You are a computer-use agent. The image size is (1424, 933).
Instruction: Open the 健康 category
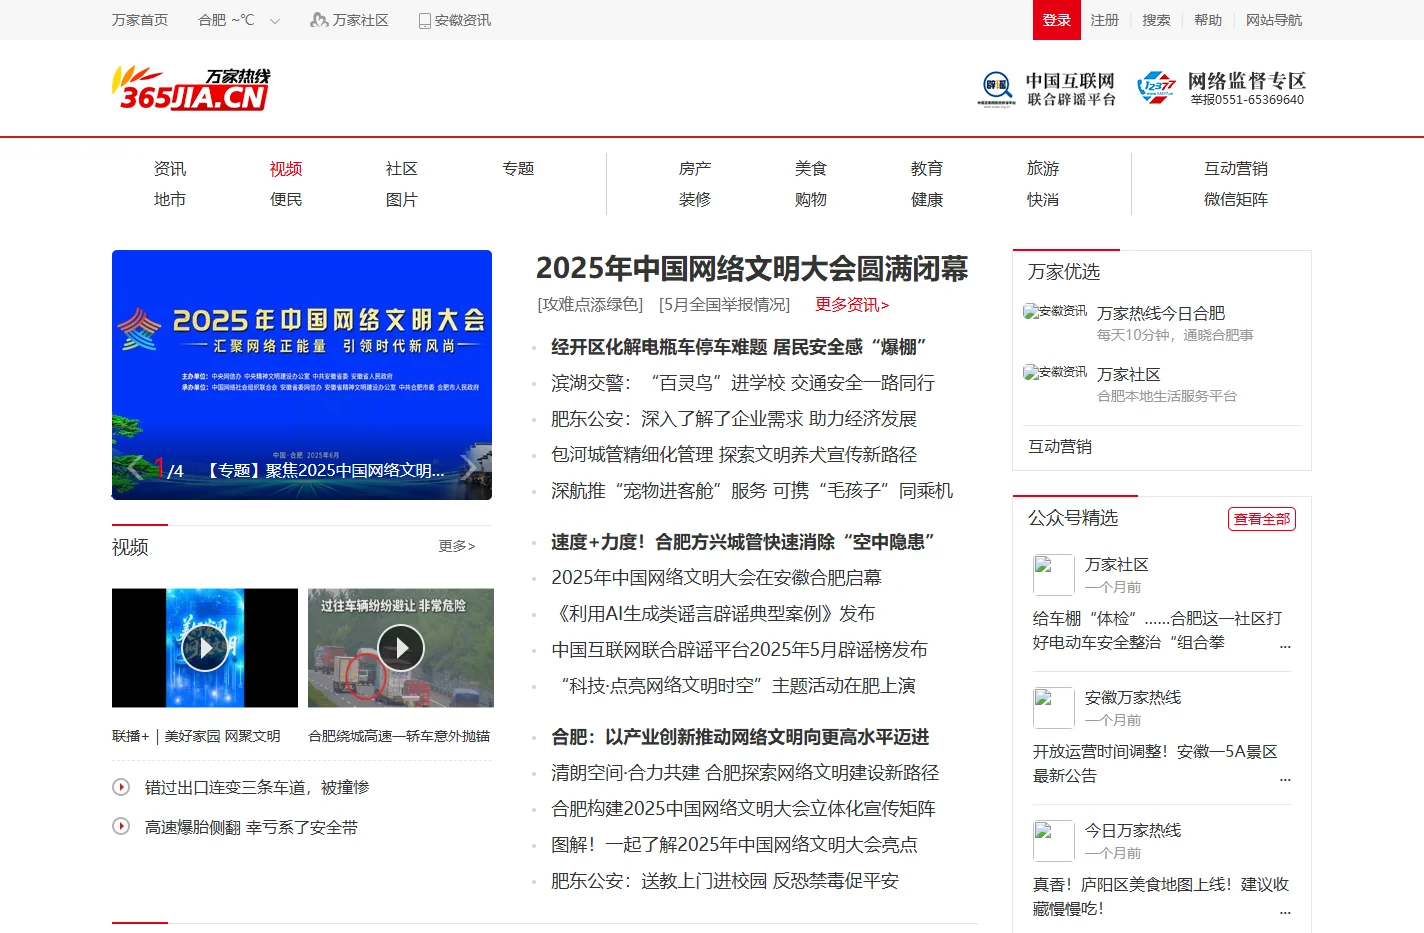coord(927,200)
